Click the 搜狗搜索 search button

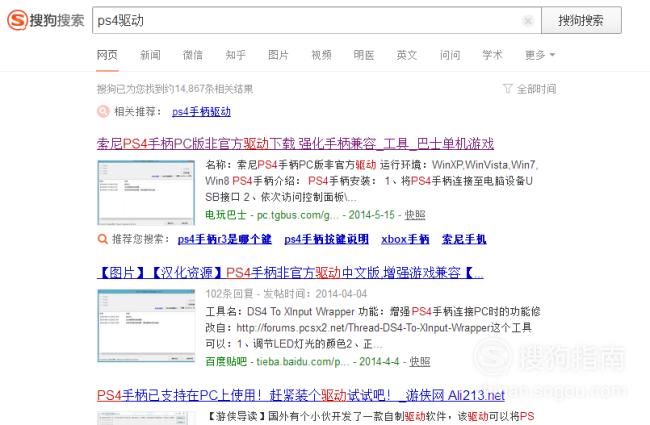(x=581, y=20)
